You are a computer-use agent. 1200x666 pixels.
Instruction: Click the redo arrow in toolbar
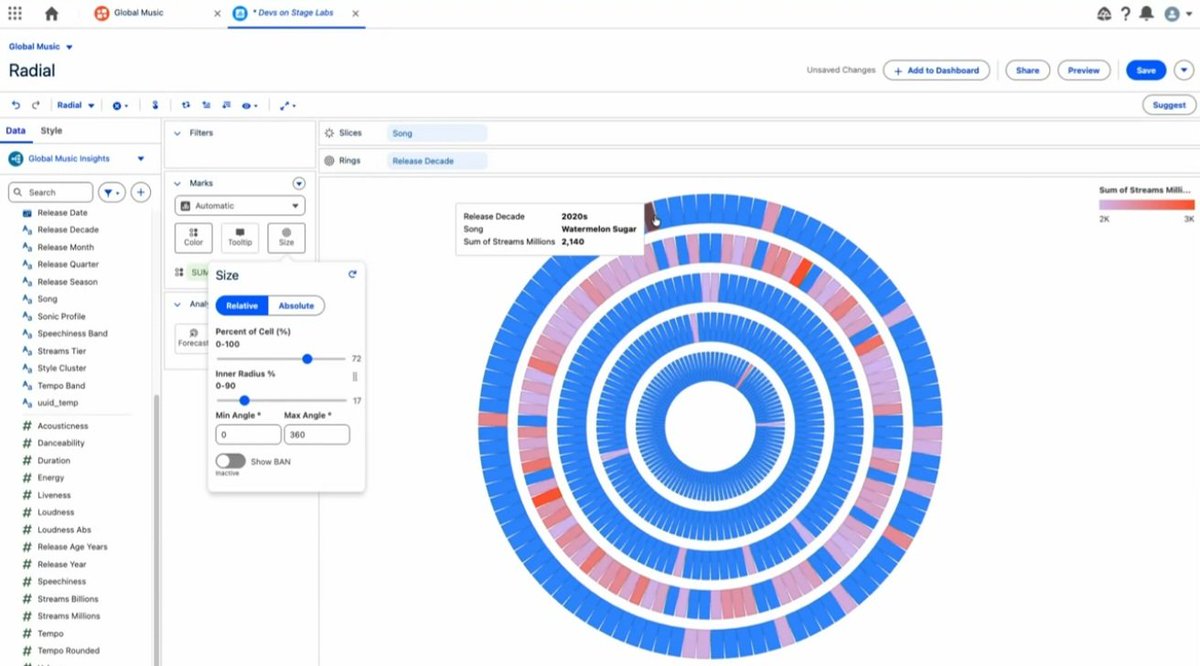click(x=36, y=105)
